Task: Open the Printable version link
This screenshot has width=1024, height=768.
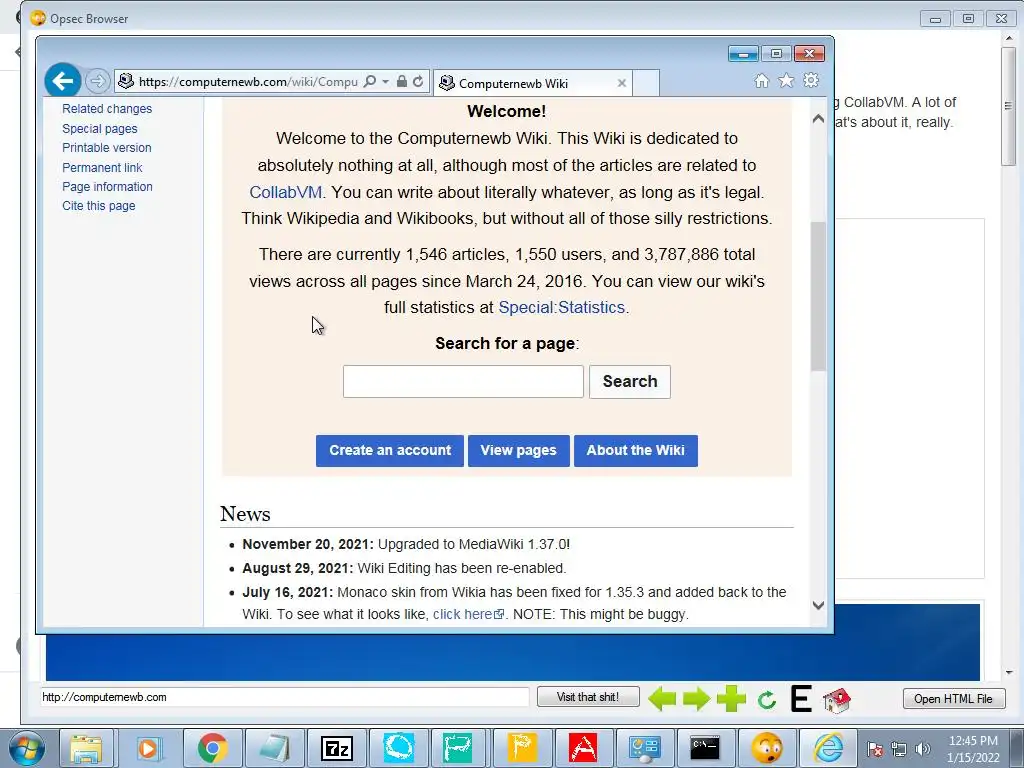Action: (x=107, y=148)
